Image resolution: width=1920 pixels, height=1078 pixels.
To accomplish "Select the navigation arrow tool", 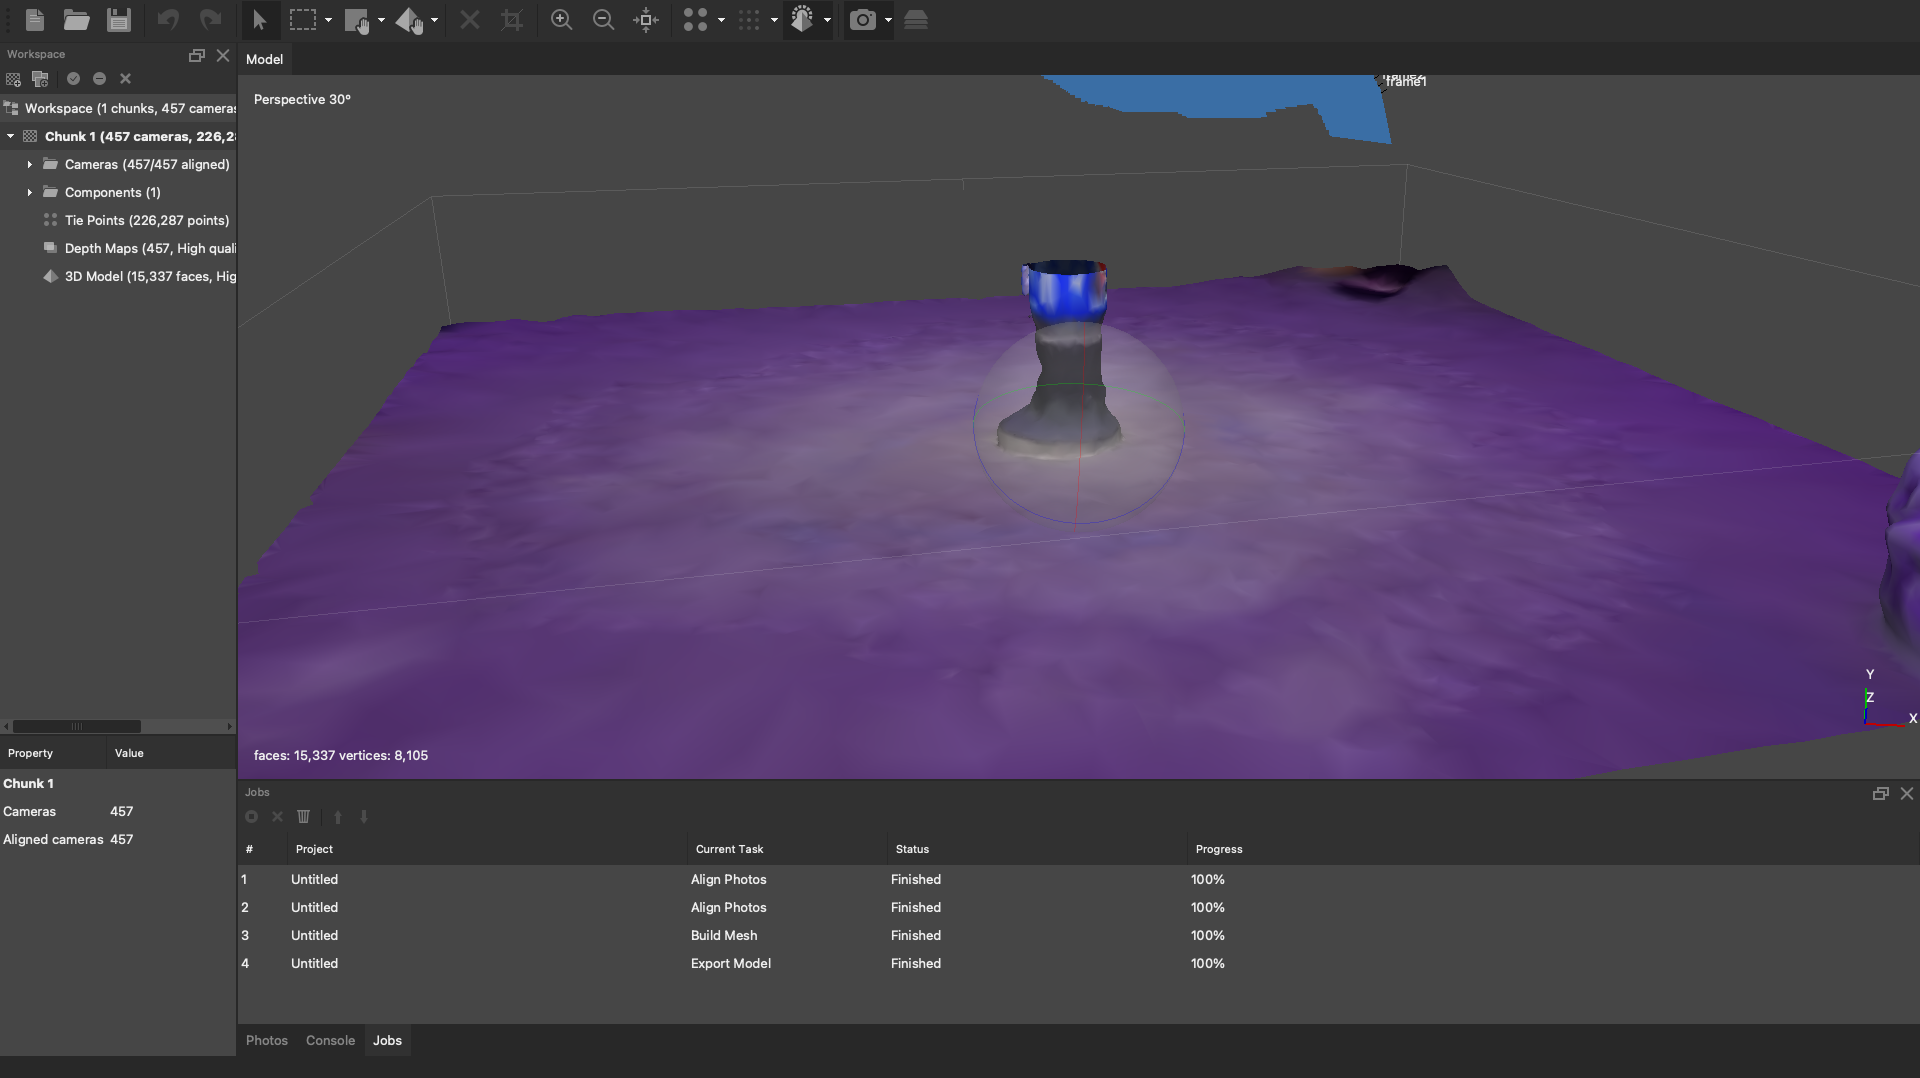I will (x=259, y=20).
